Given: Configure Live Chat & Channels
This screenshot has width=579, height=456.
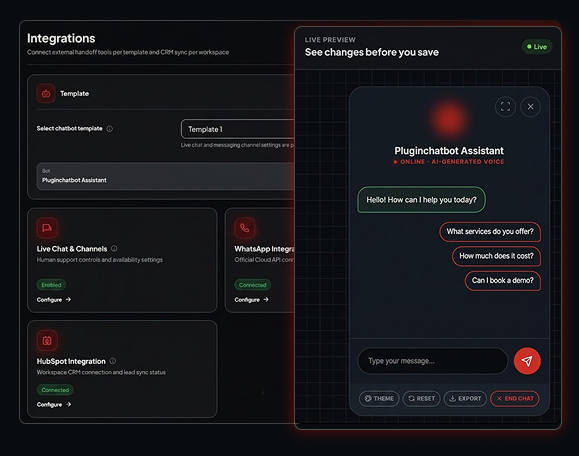Looking at the screenshot, I should [54, 300].
